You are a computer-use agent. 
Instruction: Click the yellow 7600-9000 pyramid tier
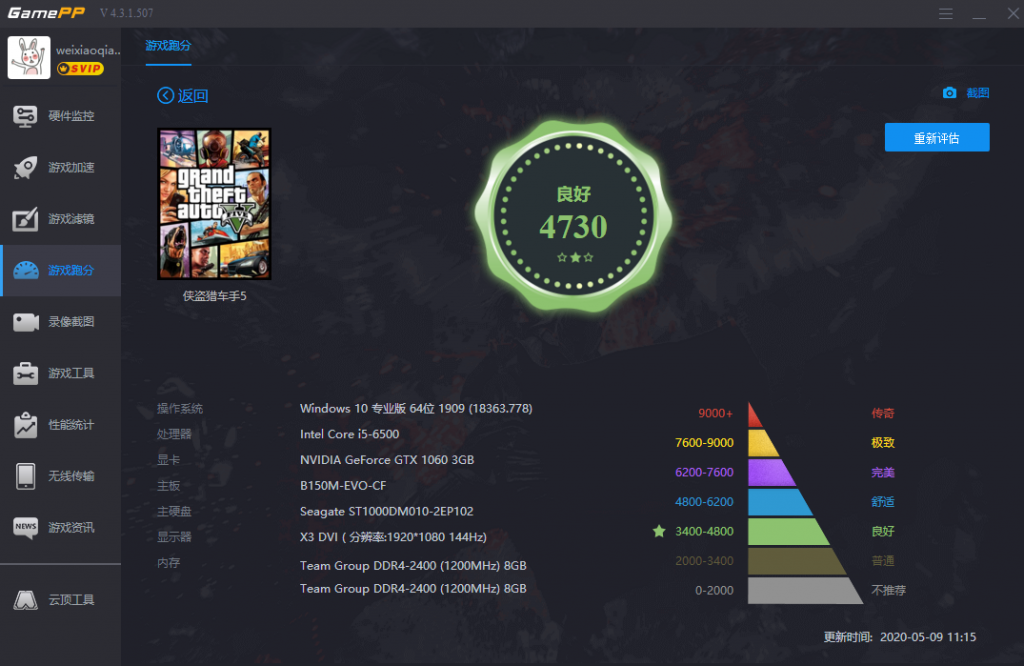coord(762,443)
